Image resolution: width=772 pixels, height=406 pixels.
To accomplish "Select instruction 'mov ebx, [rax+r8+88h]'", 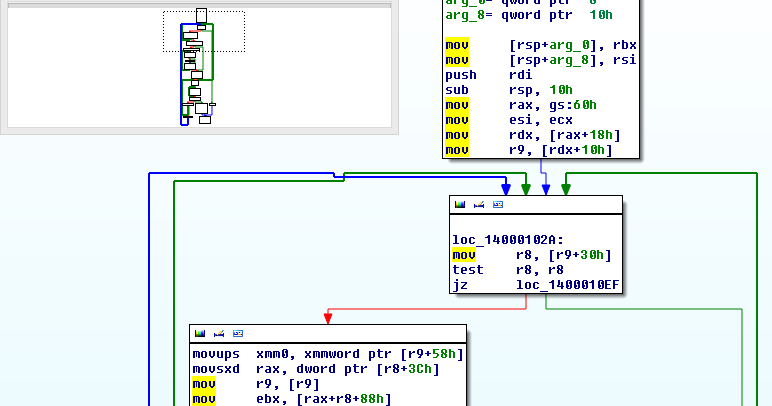I will pyautogui.click(x=292, y=399).
